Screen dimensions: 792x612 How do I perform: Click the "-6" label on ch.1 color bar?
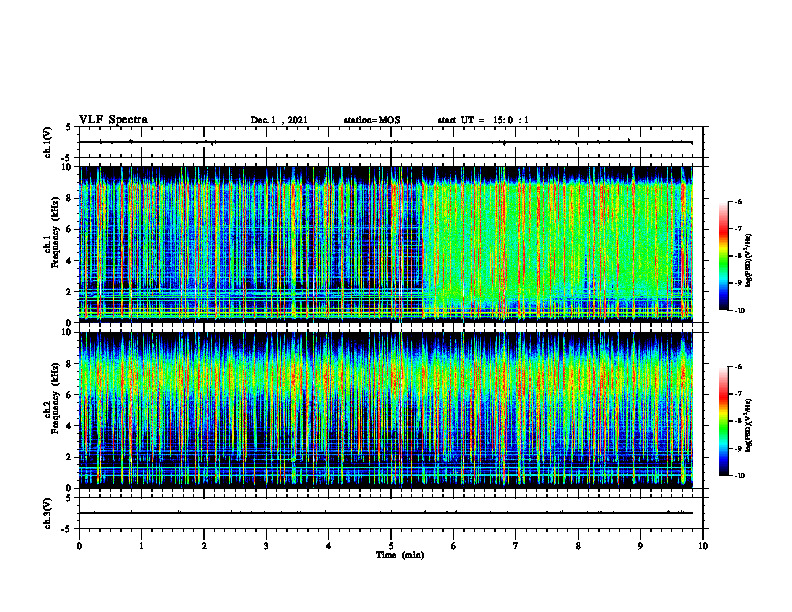(738, 201)
